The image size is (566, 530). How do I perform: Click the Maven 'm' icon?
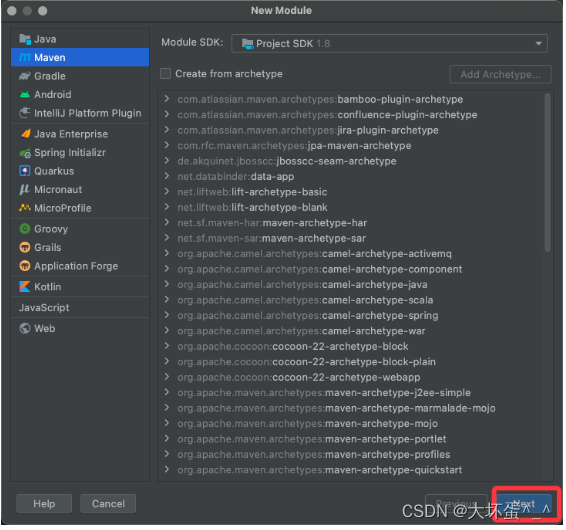point(25,57)
